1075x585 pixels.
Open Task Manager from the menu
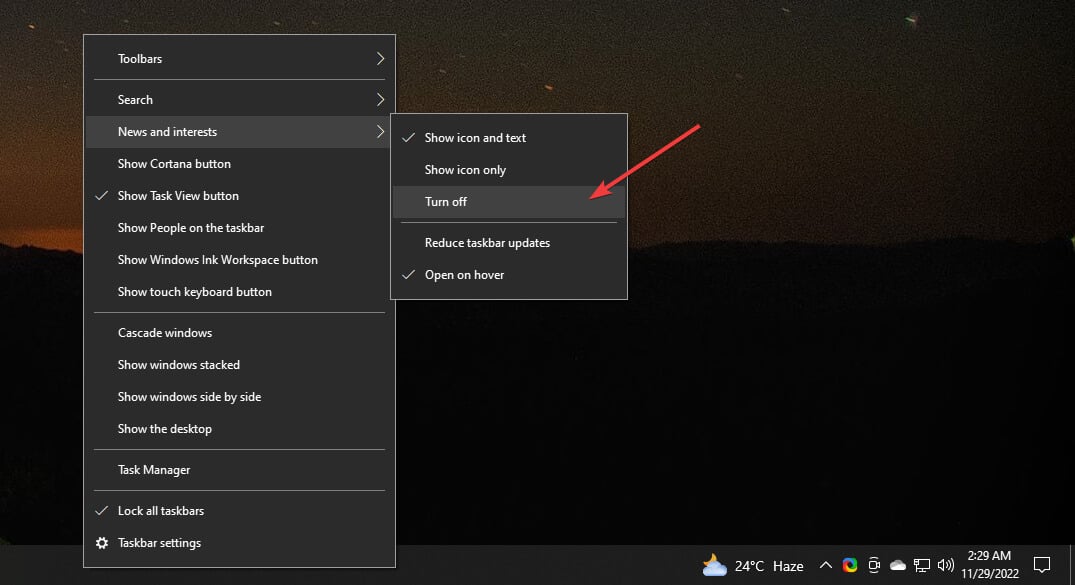coord(152,469)
